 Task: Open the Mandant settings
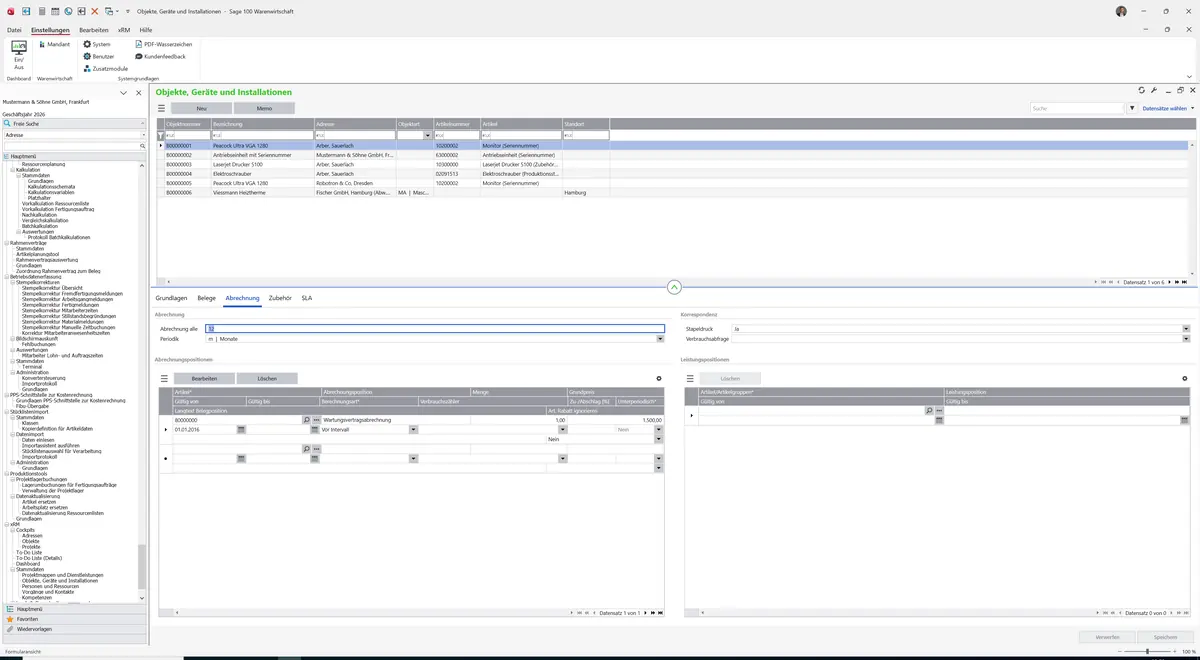[54, 44]
